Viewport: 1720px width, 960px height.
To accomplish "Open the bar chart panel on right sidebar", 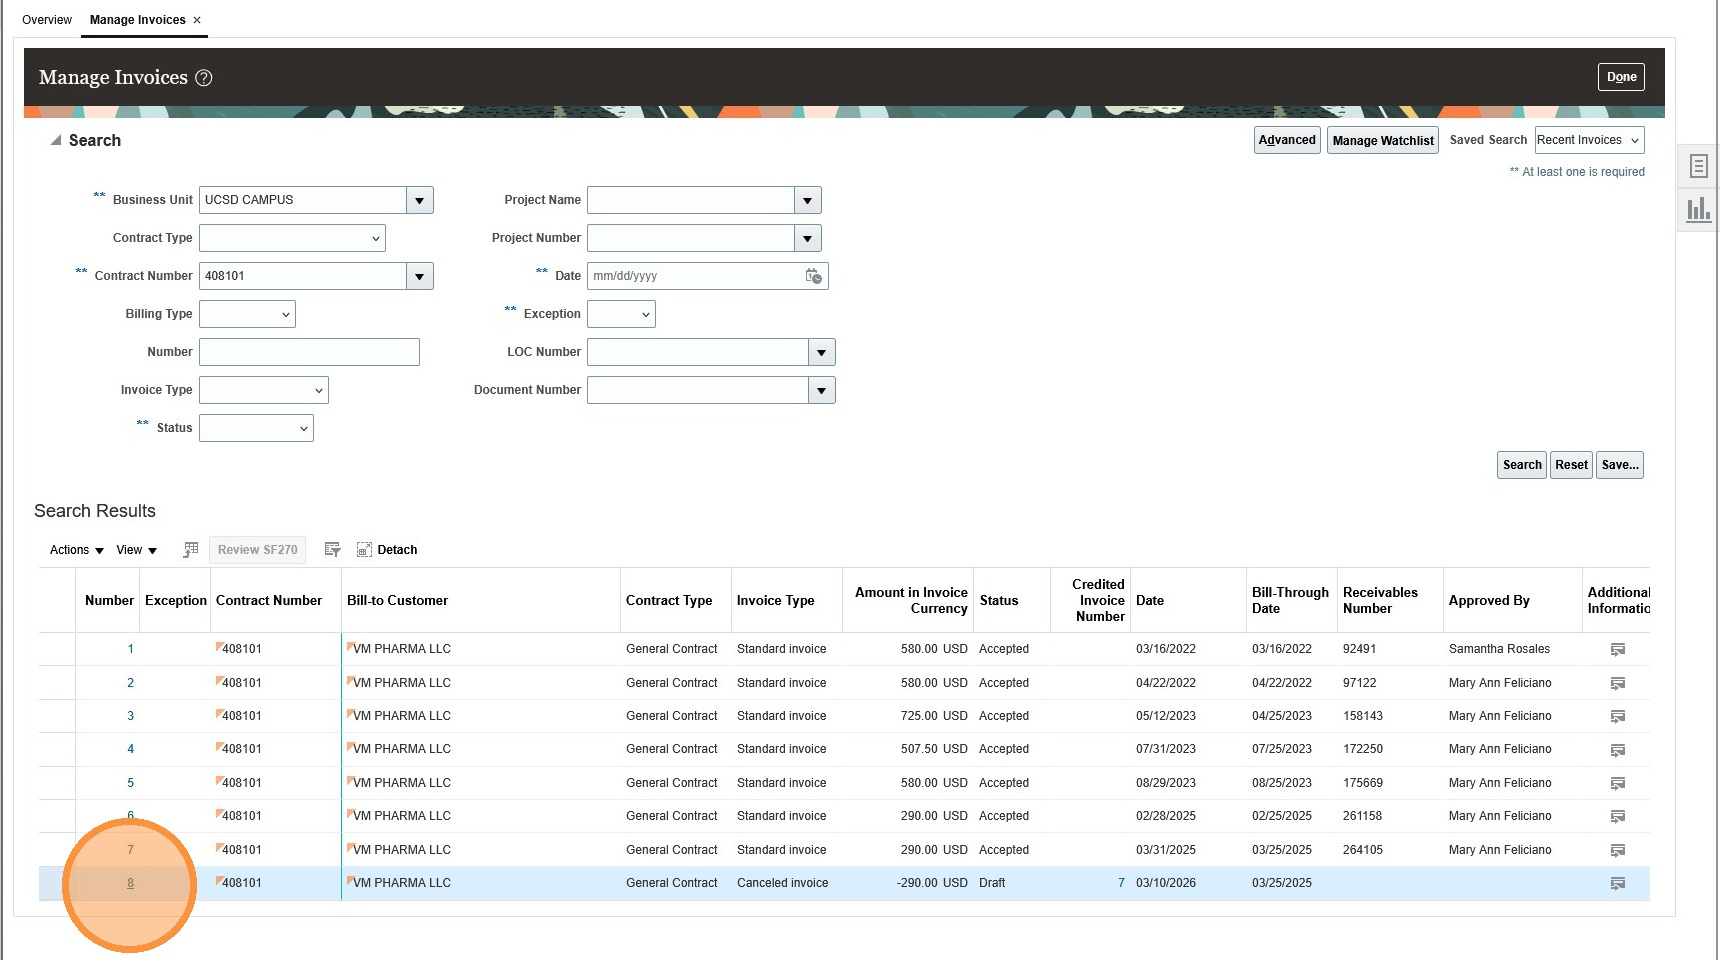I will pyautogui.click(x=1698, y=209).
